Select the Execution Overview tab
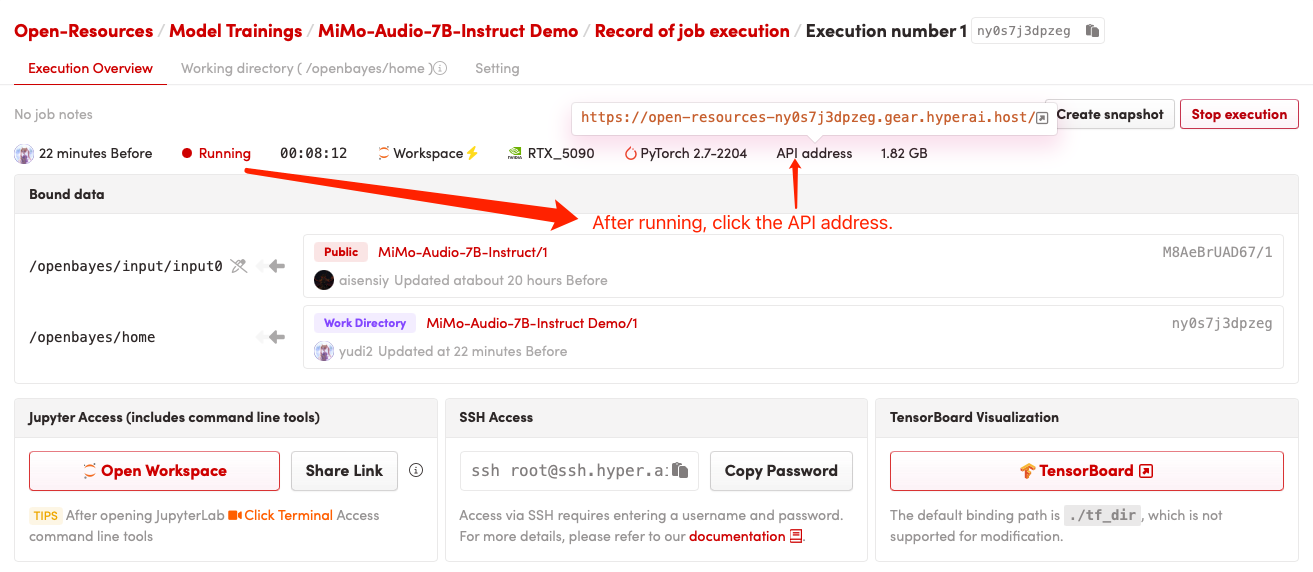Viewport: 1313px width, 572px height. pyautogui.click(x=90, y=69)
